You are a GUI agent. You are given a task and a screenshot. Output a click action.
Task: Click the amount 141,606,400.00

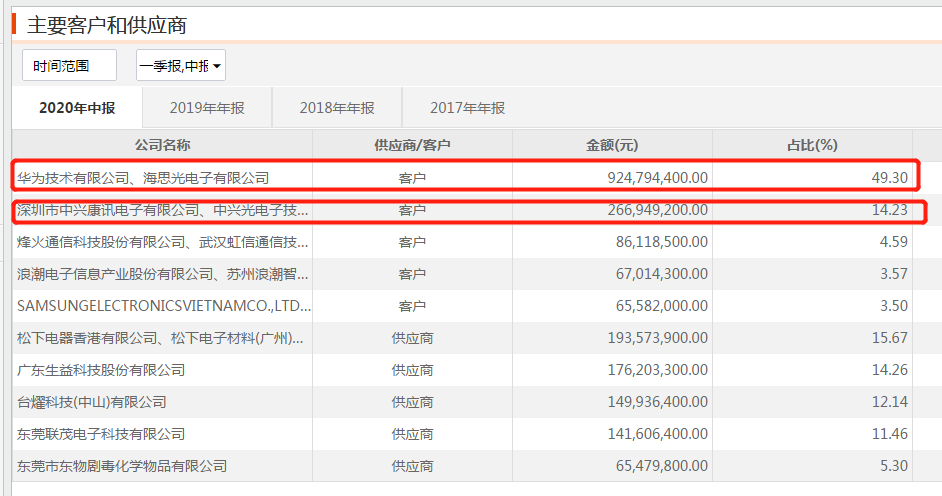657,434
